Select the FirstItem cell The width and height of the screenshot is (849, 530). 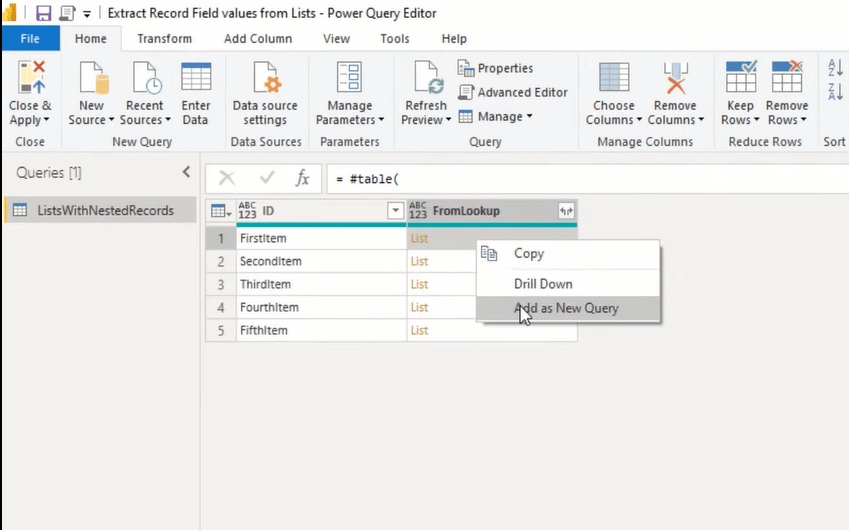coord(321,238)
